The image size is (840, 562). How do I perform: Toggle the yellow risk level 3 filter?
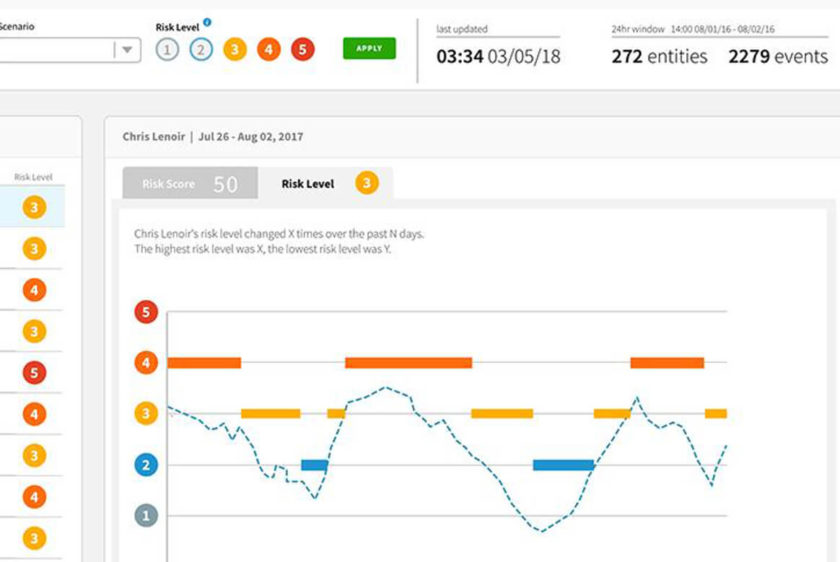(235, 49)
